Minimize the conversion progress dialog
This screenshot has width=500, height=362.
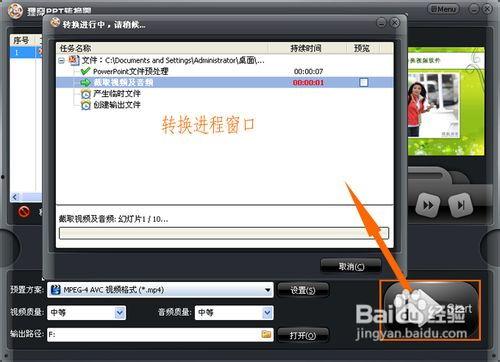(381, 23)
